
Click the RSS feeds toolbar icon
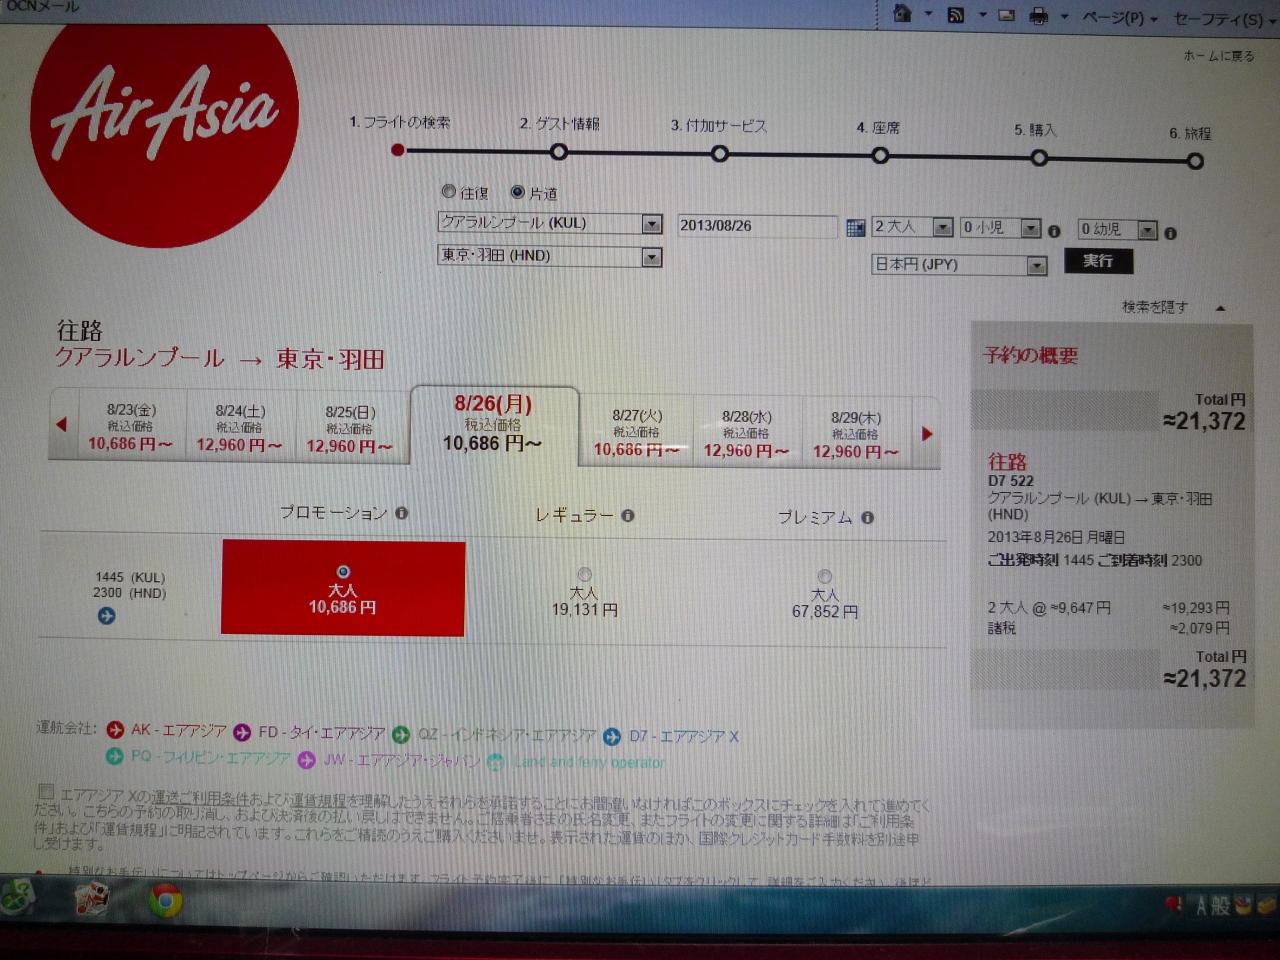[955, 15]
